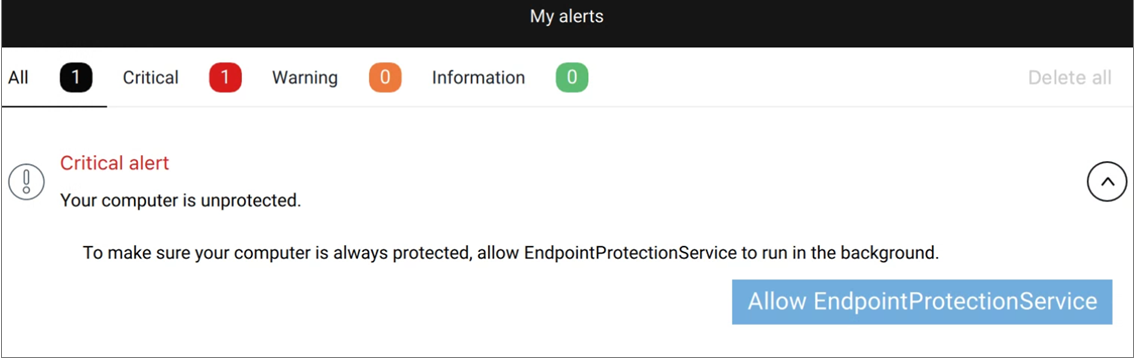Switch to the All alerts tab
Image resolution: width=1136 pixels, height=361 pixels.
(x=18, y=78)
